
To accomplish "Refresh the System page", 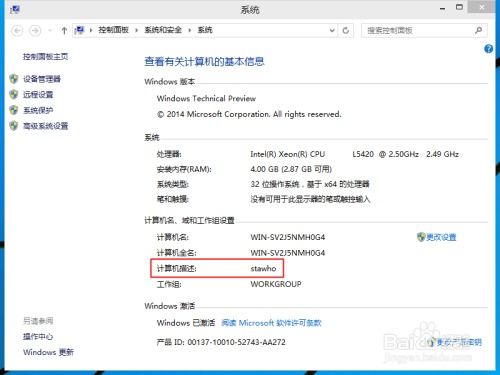I will coord(346,31).
